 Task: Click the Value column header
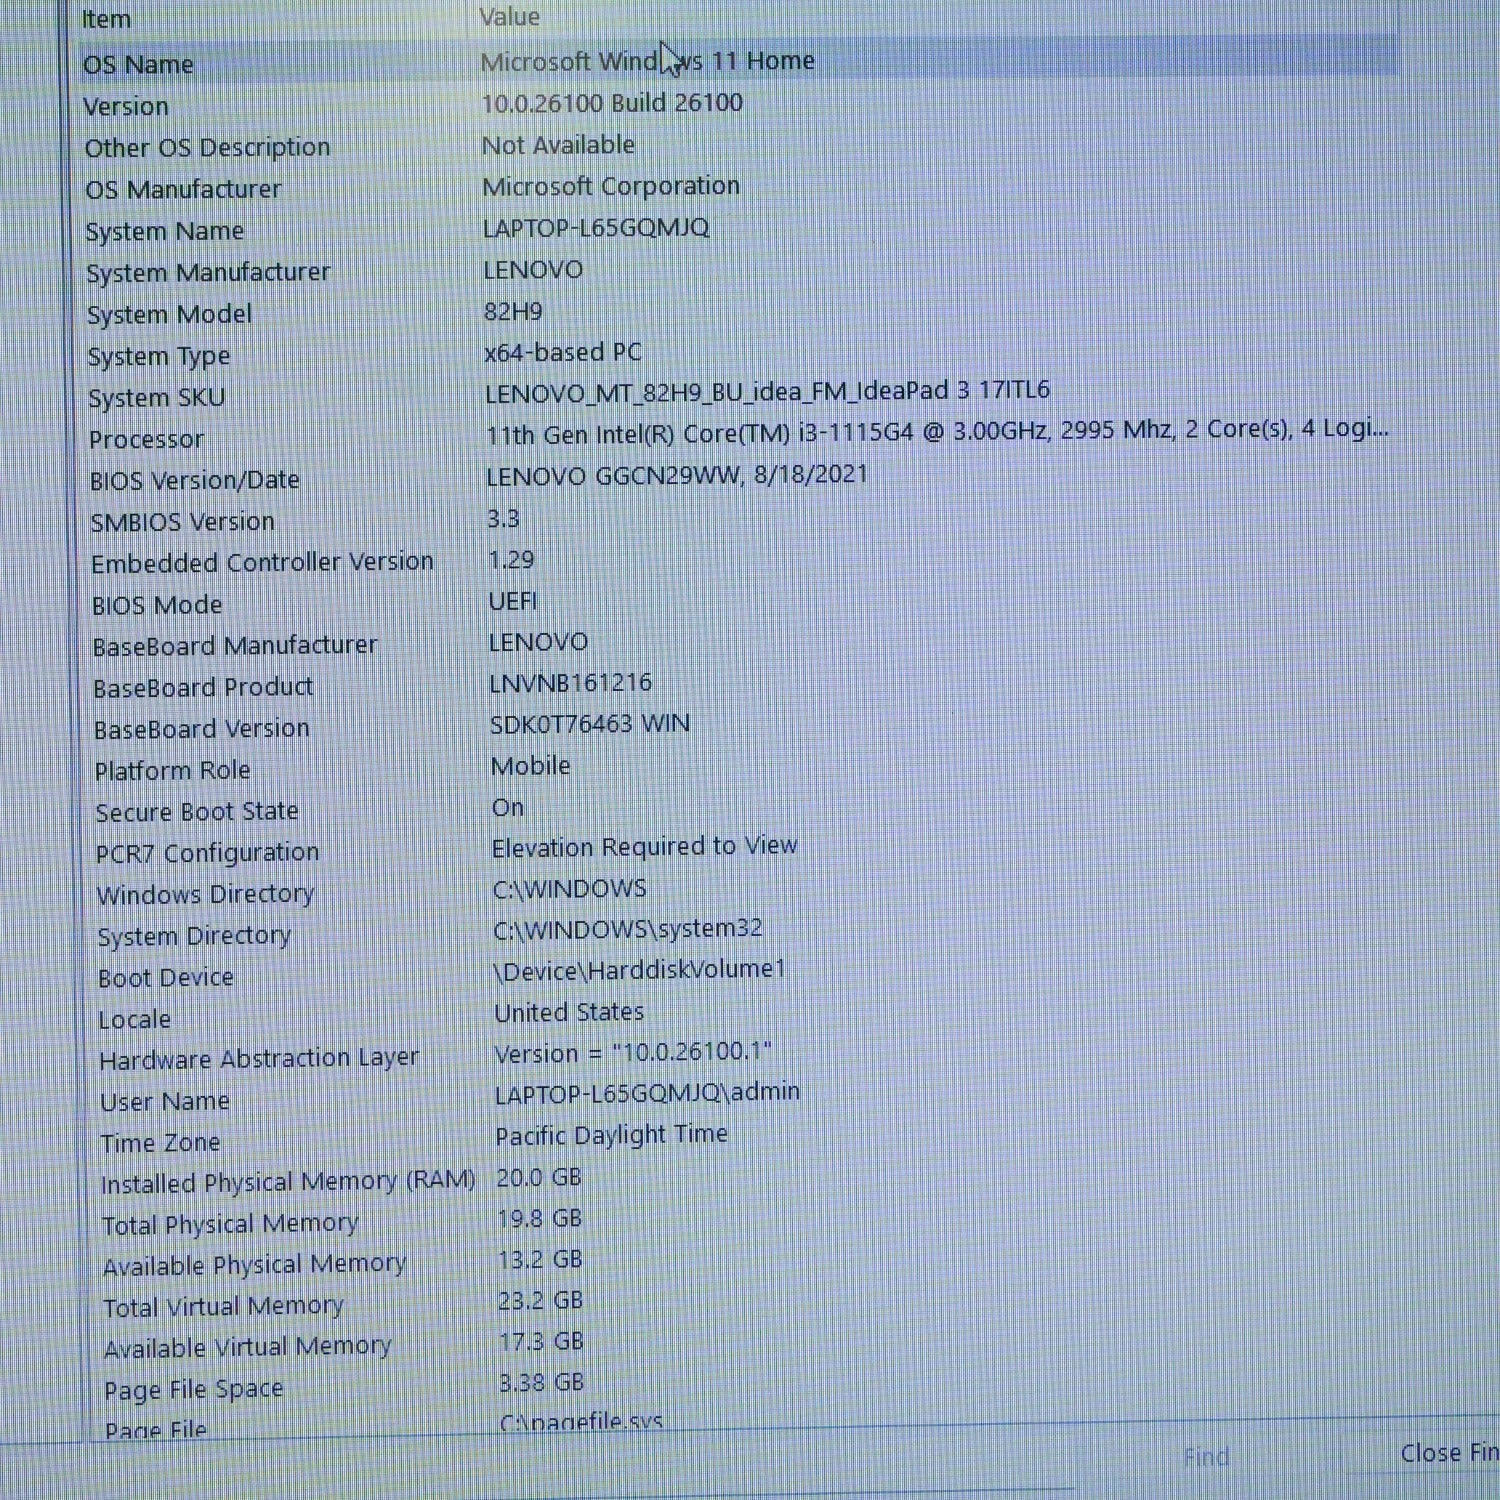click(510, 17)
